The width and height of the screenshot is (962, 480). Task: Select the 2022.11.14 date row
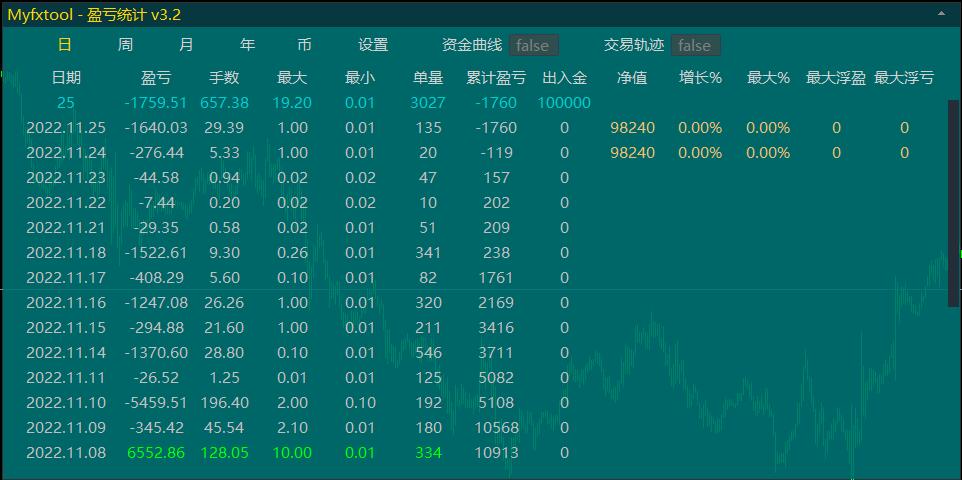(x=66, y=352)
